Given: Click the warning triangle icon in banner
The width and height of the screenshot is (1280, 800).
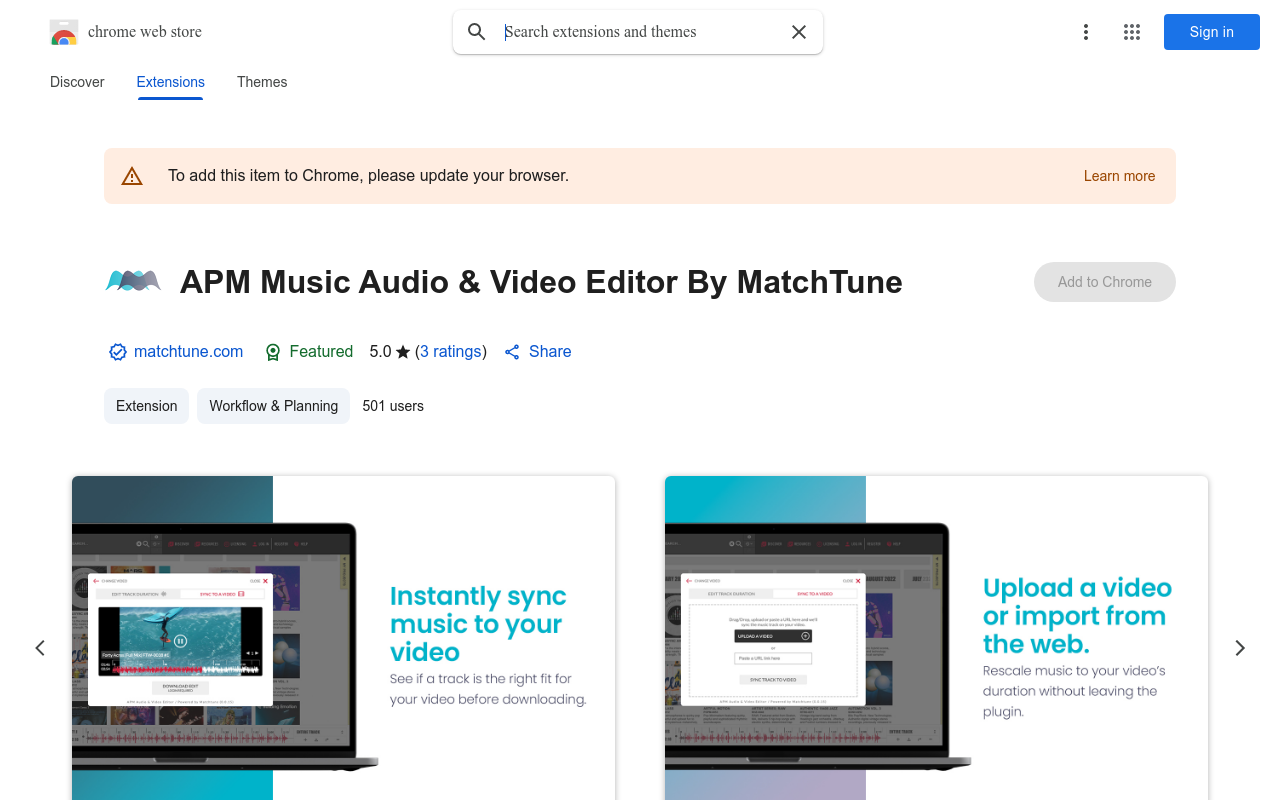Looking at the screenshot, I should [x=132, y=176].
